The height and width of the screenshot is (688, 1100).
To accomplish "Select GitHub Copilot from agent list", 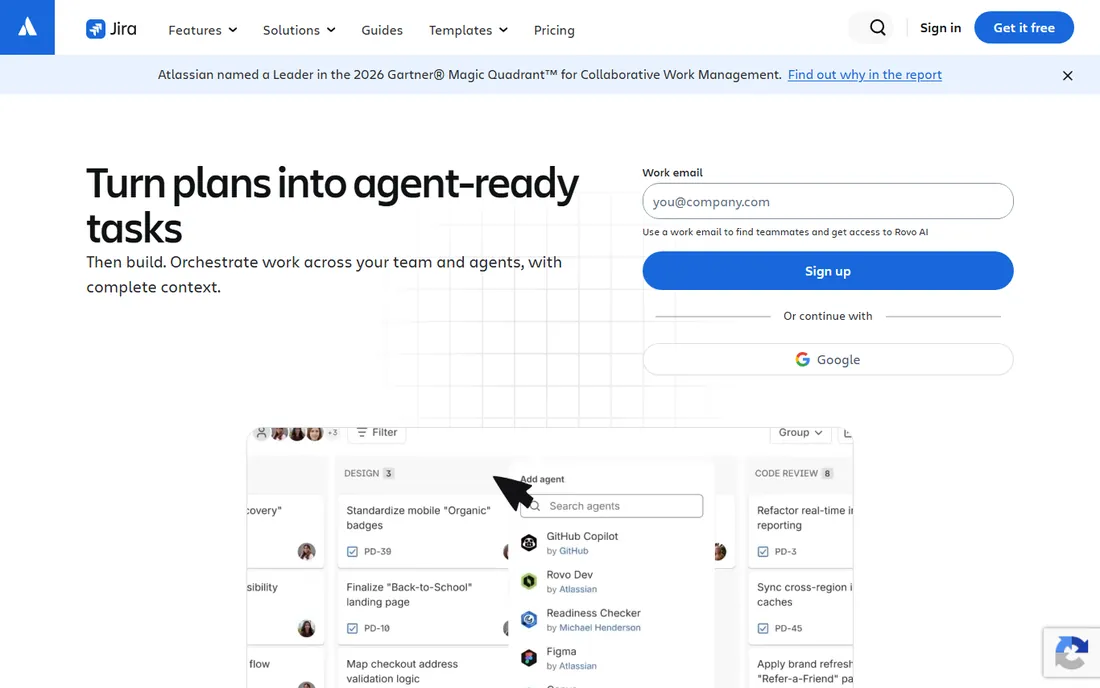I will pos(612,543).
